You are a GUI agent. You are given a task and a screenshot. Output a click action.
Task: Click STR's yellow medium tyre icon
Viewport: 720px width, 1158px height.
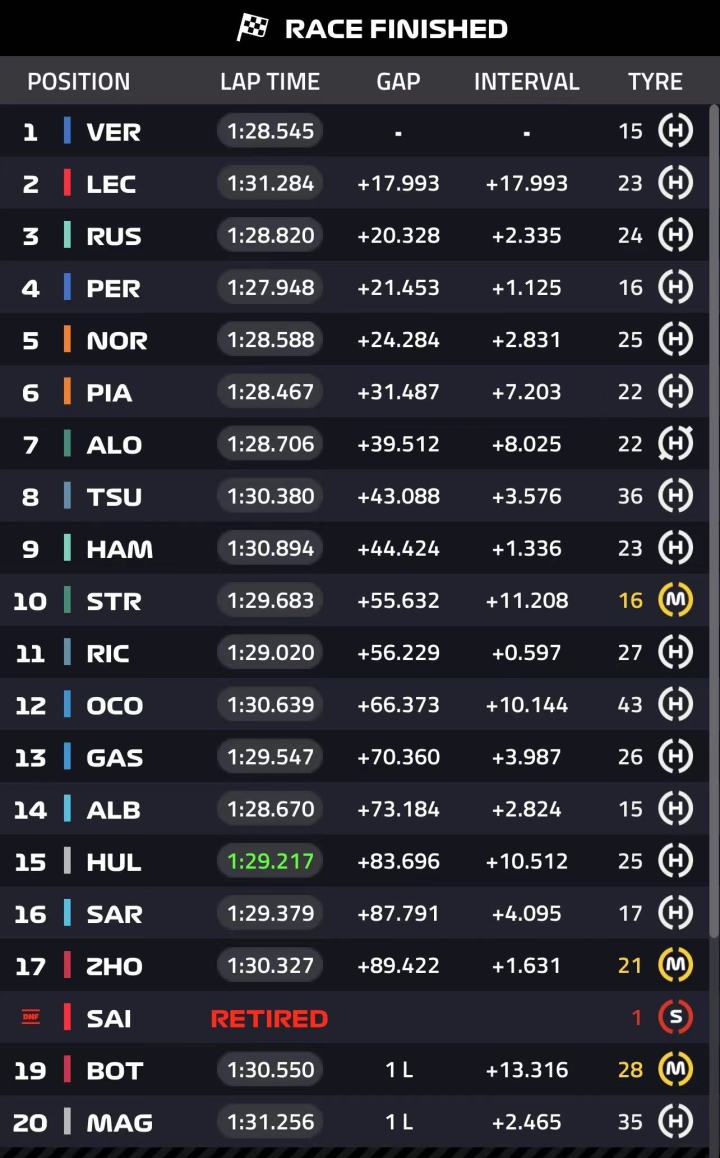point(675,600)
